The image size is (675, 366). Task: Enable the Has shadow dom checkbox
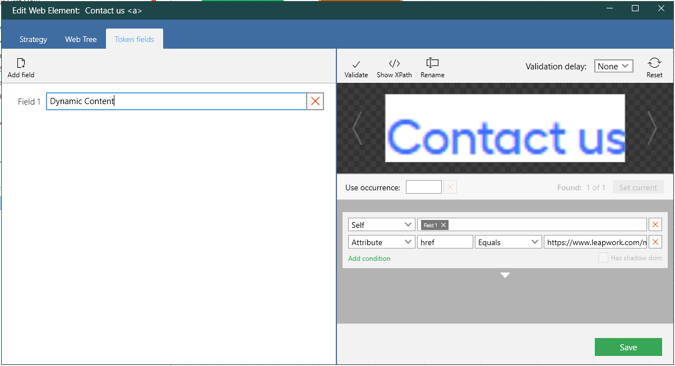tap(603, 257)
